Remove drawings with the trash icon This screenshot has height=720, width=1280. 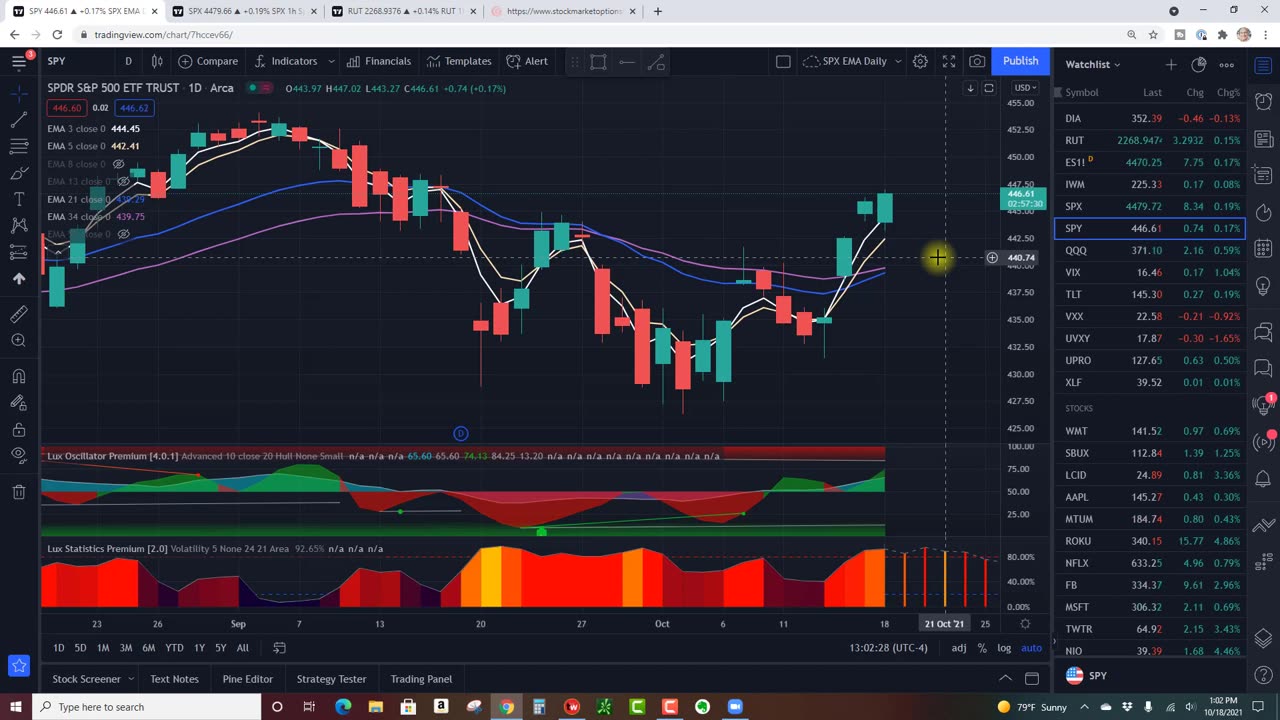(19, 491)
